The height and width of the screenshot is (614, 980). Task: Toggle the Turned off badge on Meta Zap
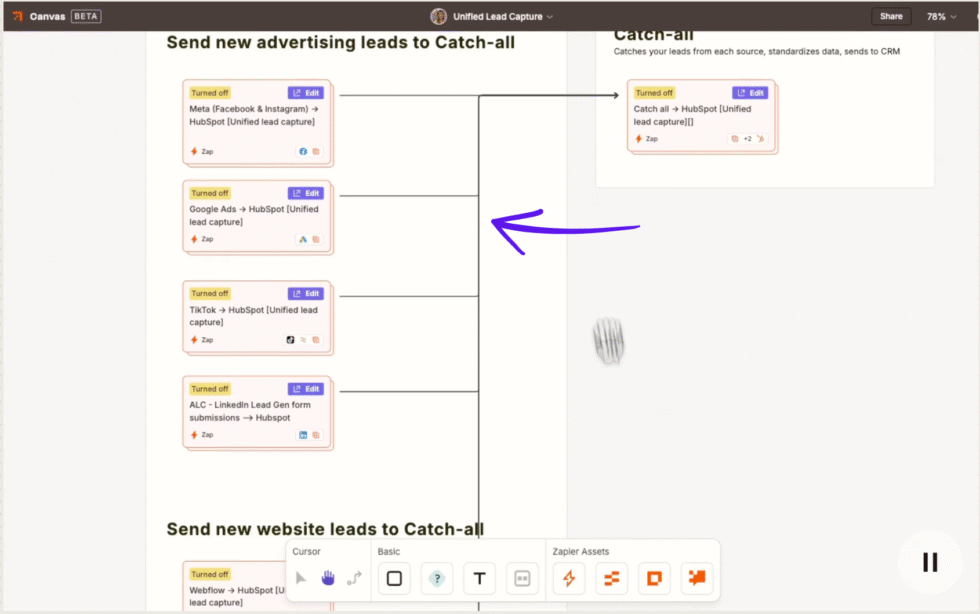coord(210,92)
